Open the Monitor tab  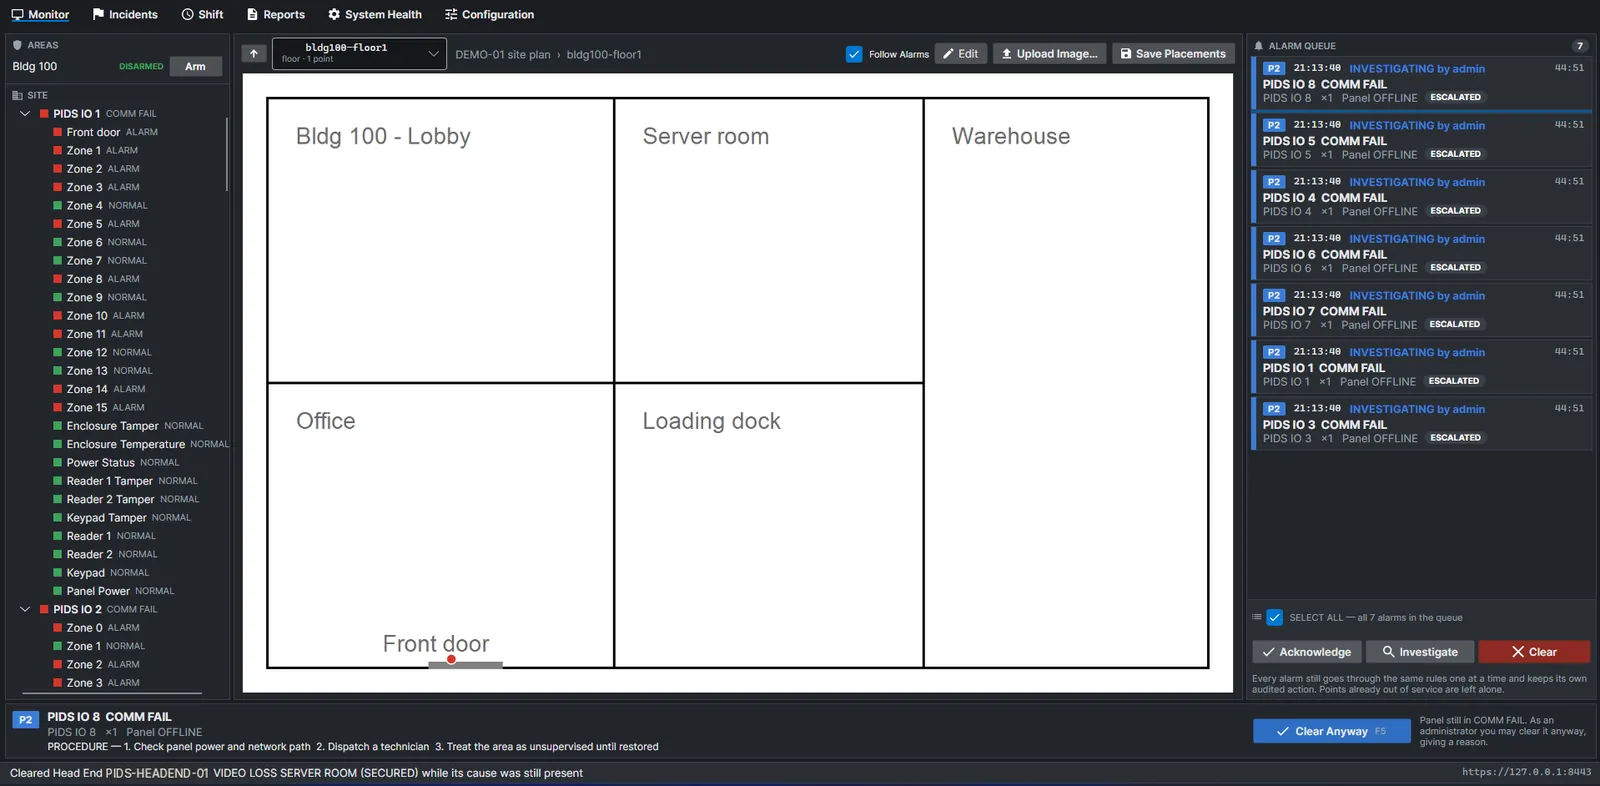click(40, 14)
